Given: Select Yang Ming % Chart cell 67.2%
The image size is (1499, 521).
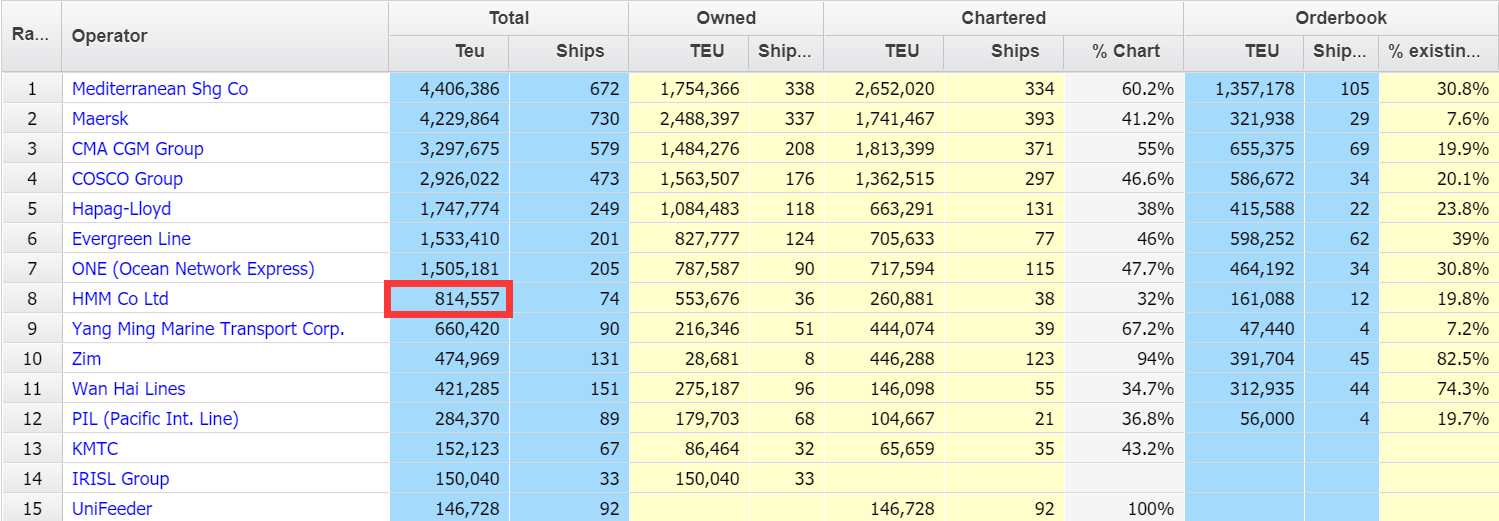Looking at the screenshot, I should 1124,329.
